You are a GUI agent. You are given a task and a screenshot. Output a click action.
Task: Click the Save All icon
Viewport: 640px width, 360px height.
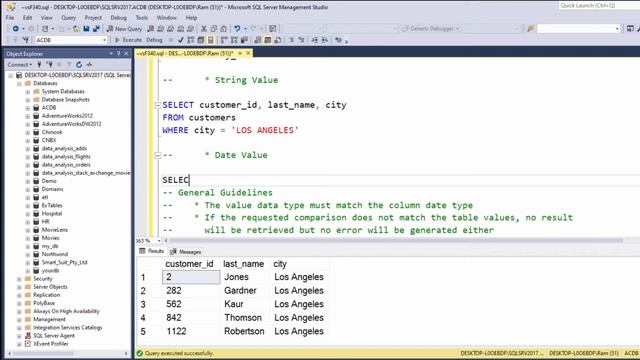(96, 29)
